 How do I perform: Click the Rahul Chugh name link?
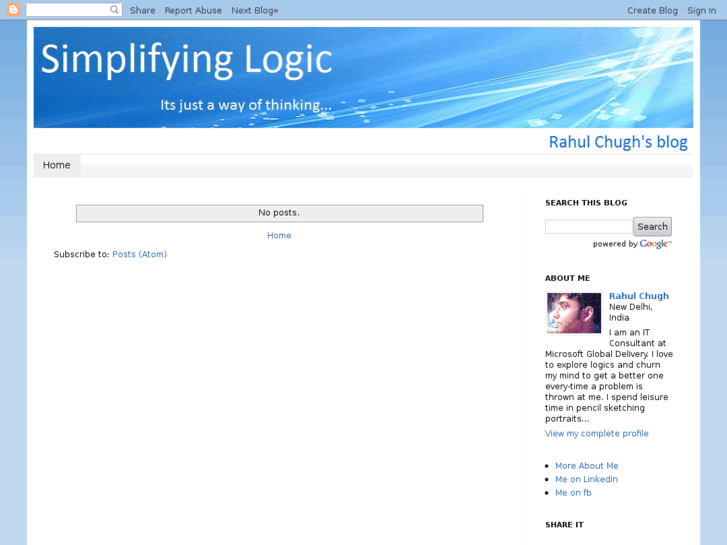point(638,296)
